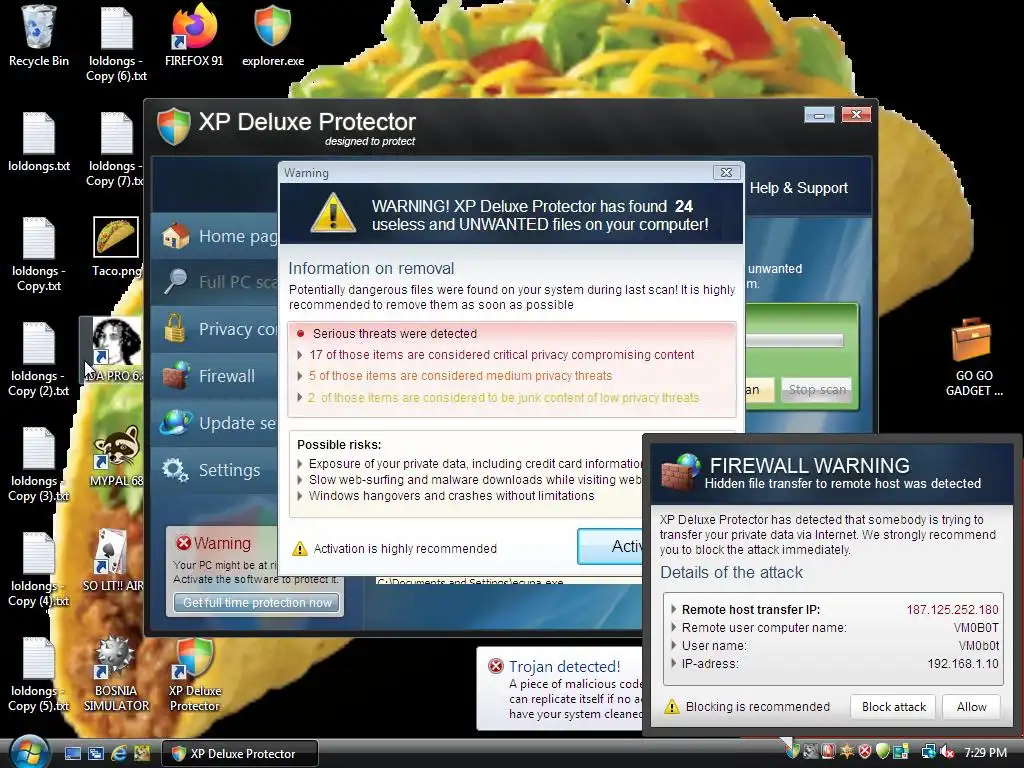Image resolution: width=1024 pixels, height=768 pixels.
Task: Click the Privacy control padlock icon
Action: (174, 328)
